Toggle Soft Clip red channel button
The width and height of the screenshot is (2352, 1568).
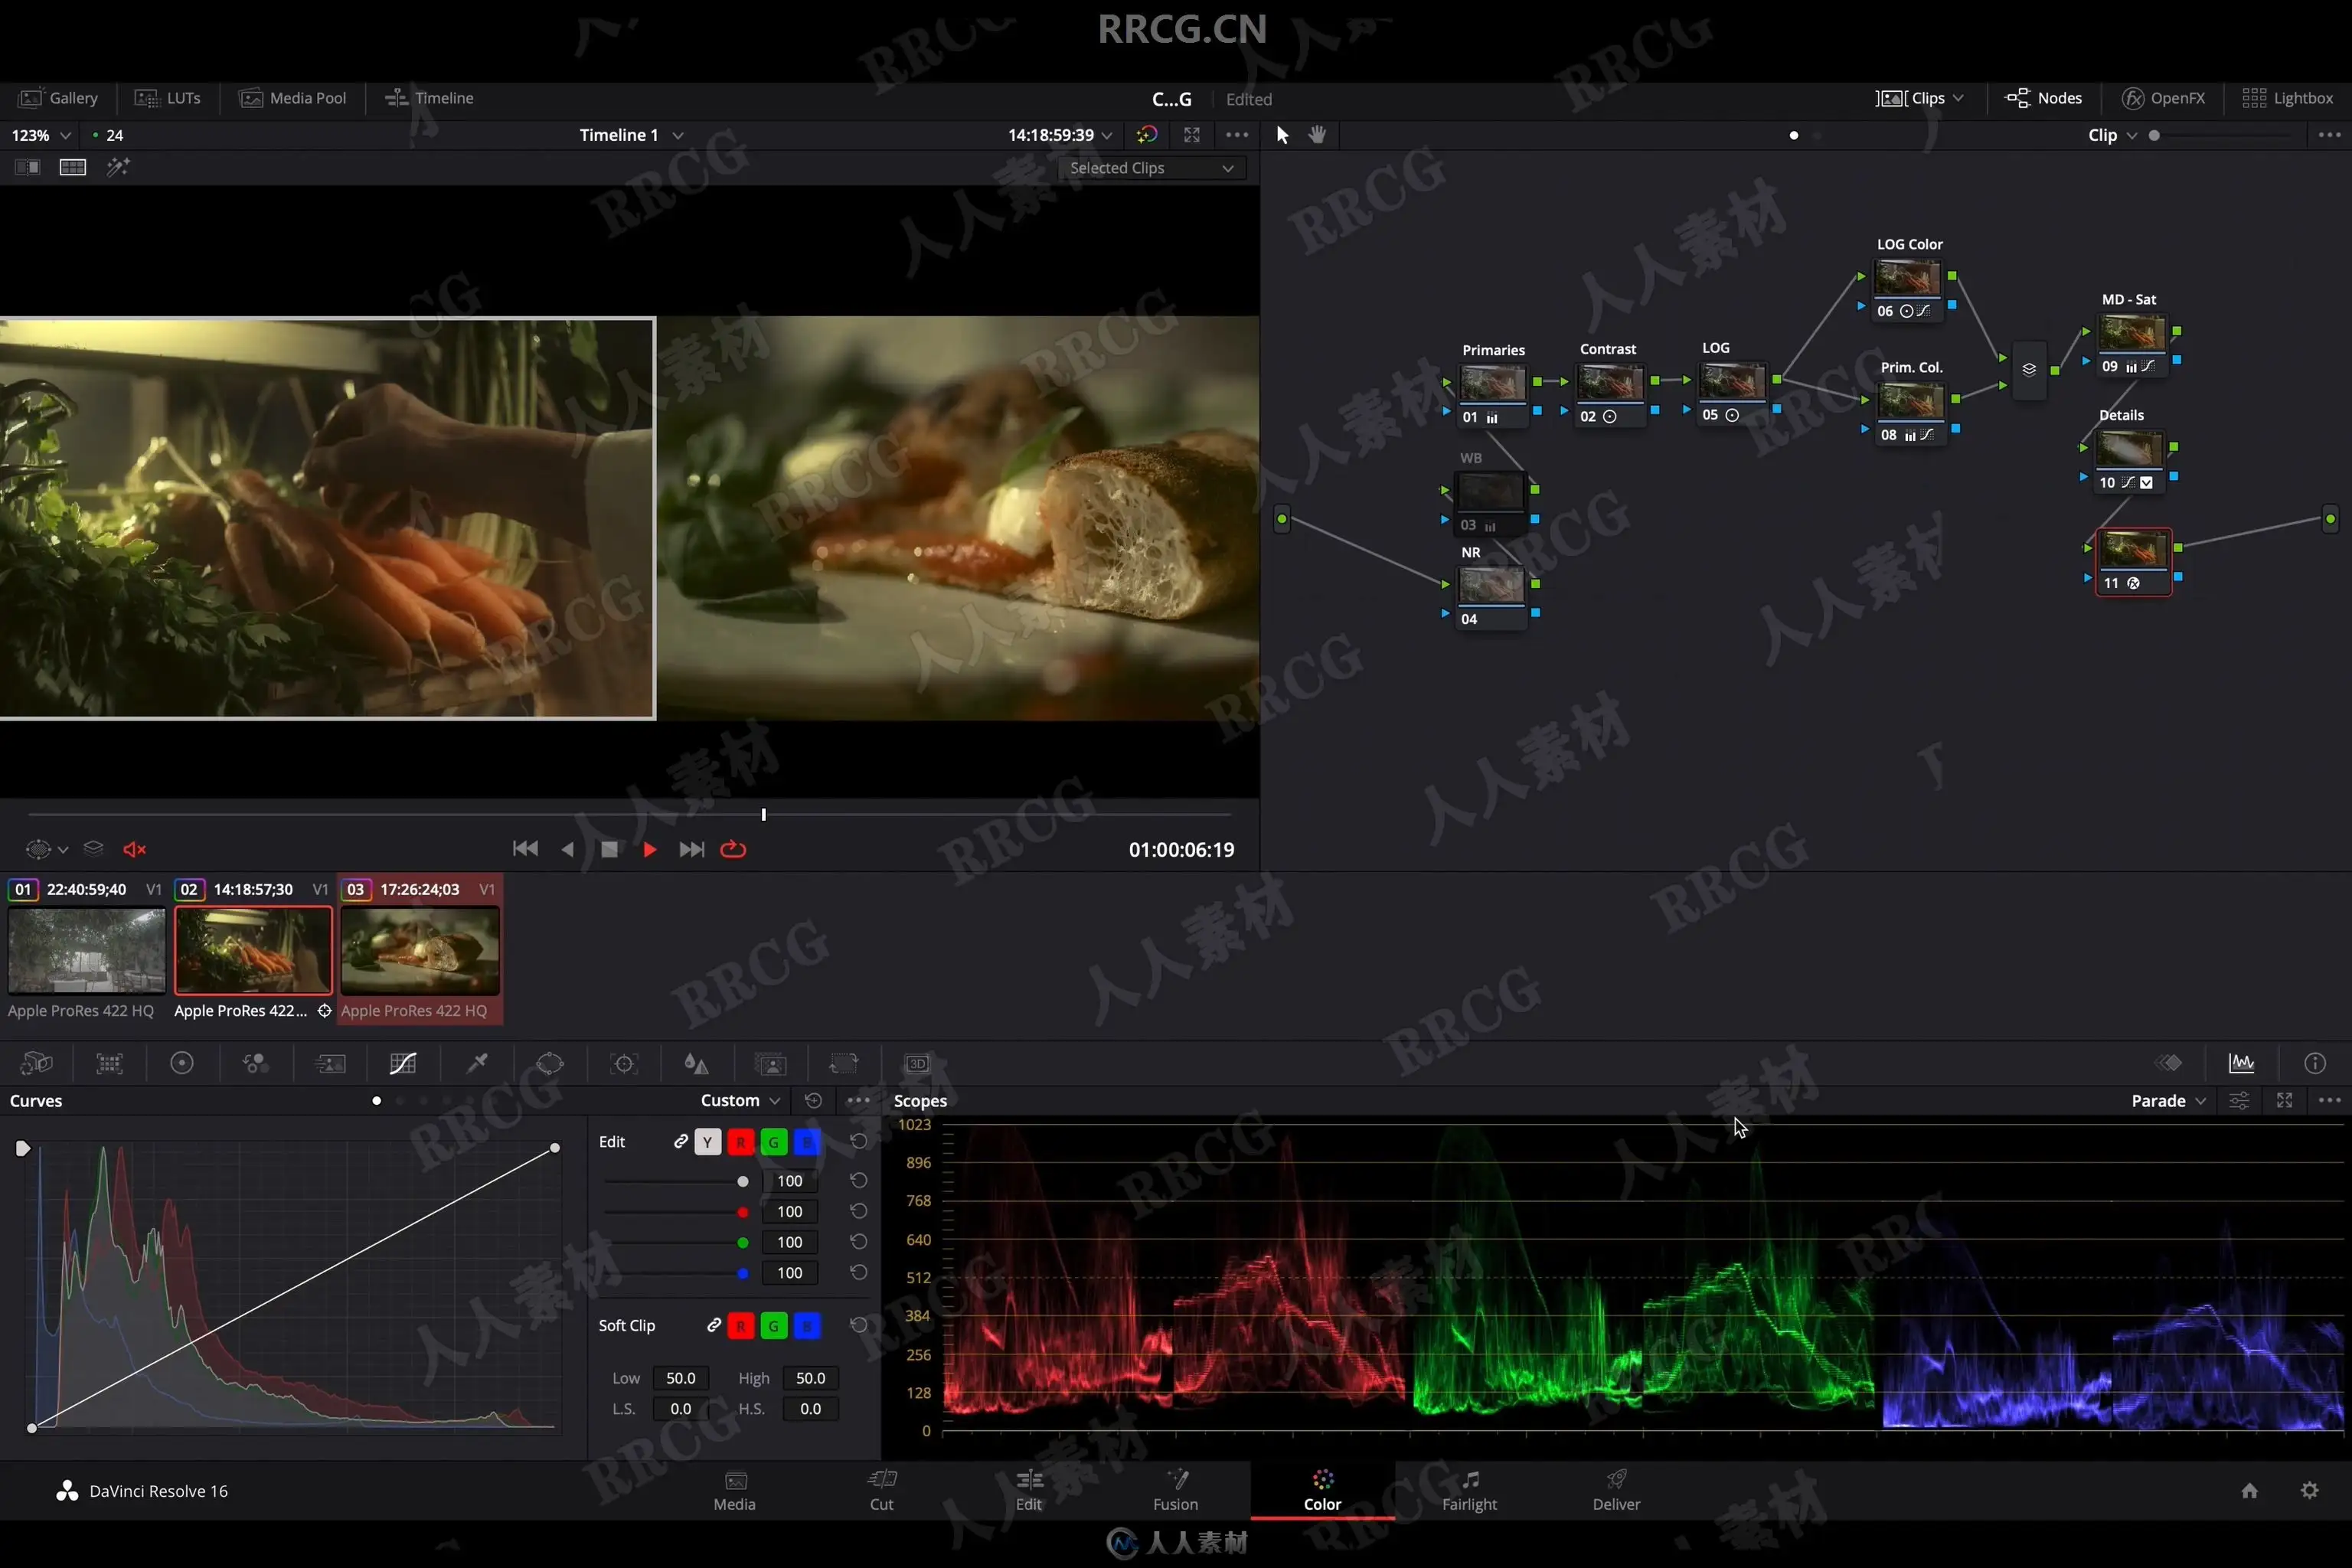tap(740, 1326)
